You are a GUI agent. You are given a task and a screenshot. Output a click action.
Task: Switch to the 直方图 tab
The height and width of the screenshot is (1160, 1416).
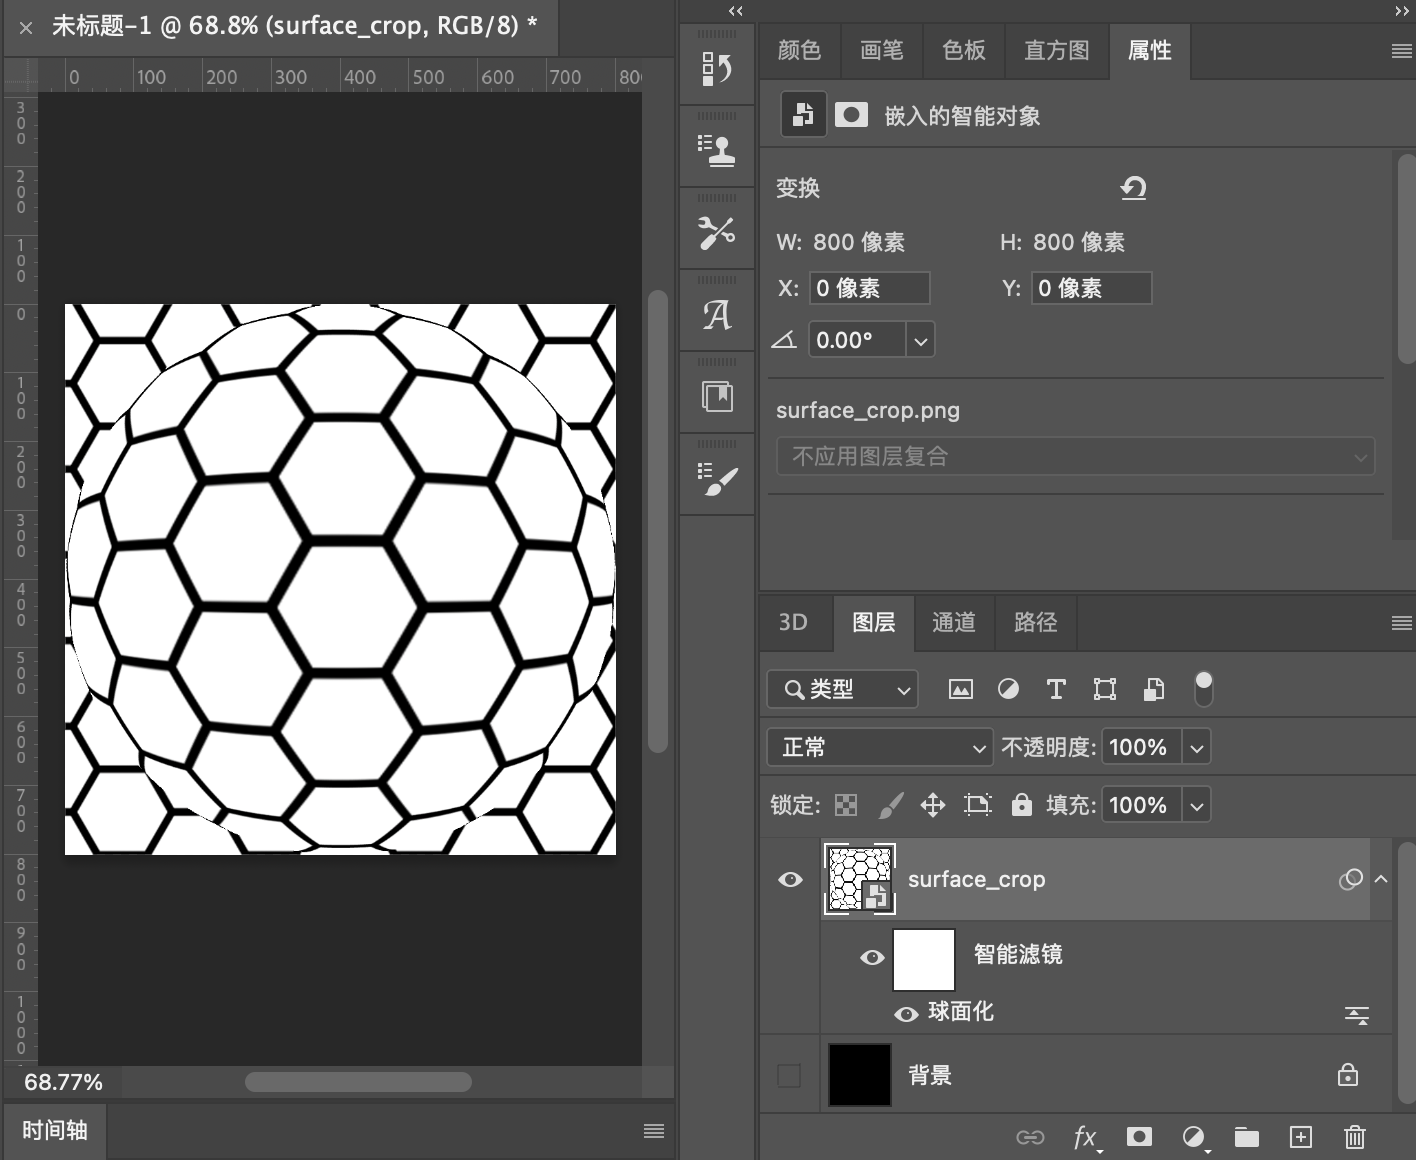click(x=1057, y=51)
